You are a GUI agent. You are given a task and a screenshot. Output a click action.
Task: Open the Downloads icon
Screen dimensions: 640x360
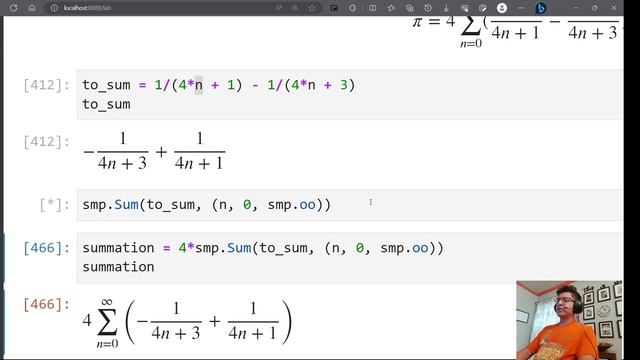click(x=446, y=8)
